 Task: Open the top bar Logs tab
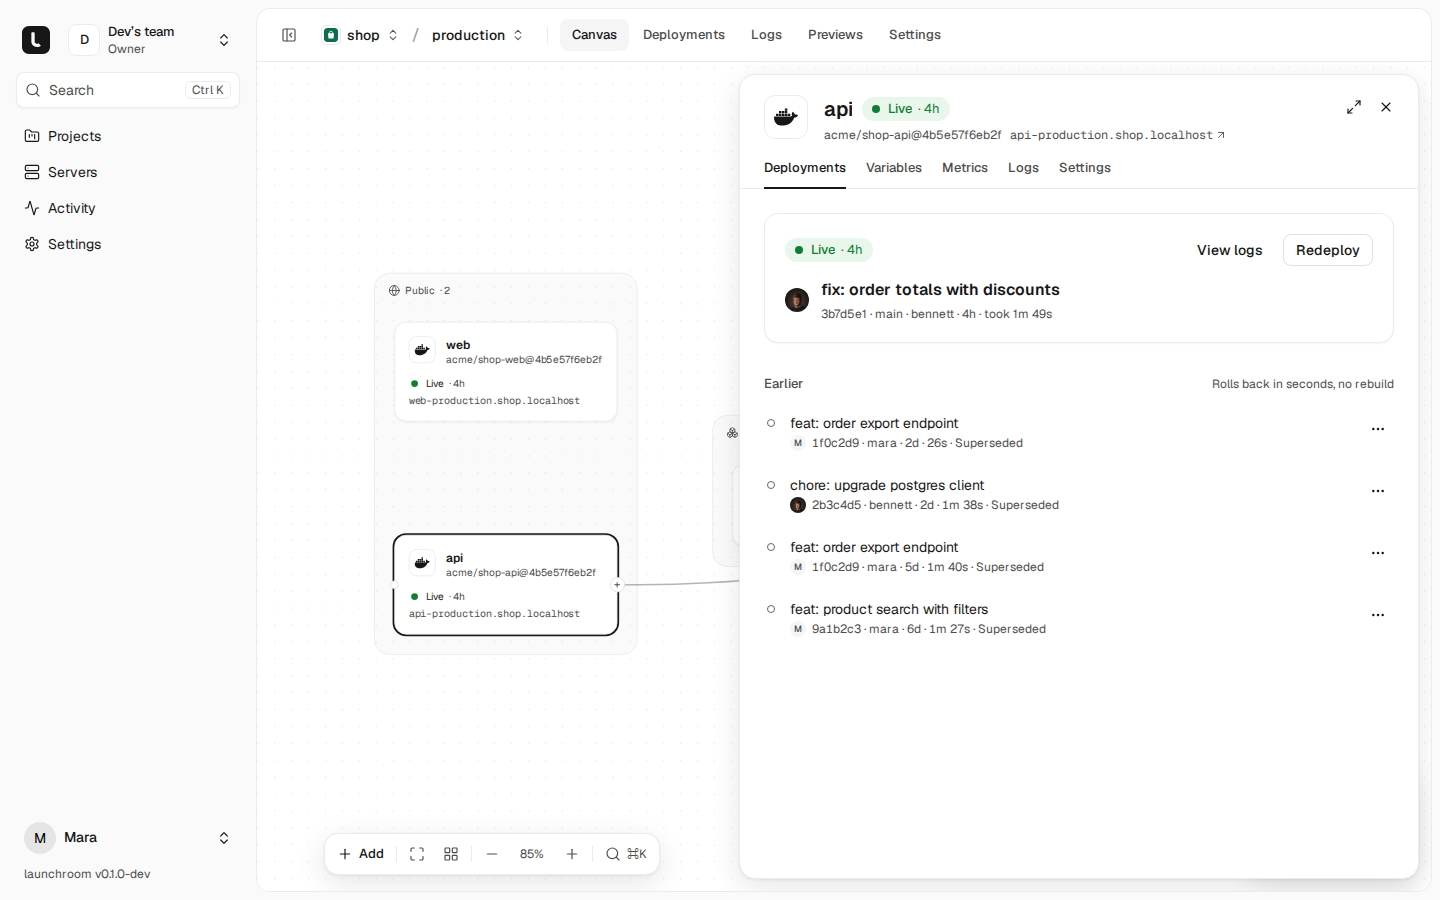767,35
